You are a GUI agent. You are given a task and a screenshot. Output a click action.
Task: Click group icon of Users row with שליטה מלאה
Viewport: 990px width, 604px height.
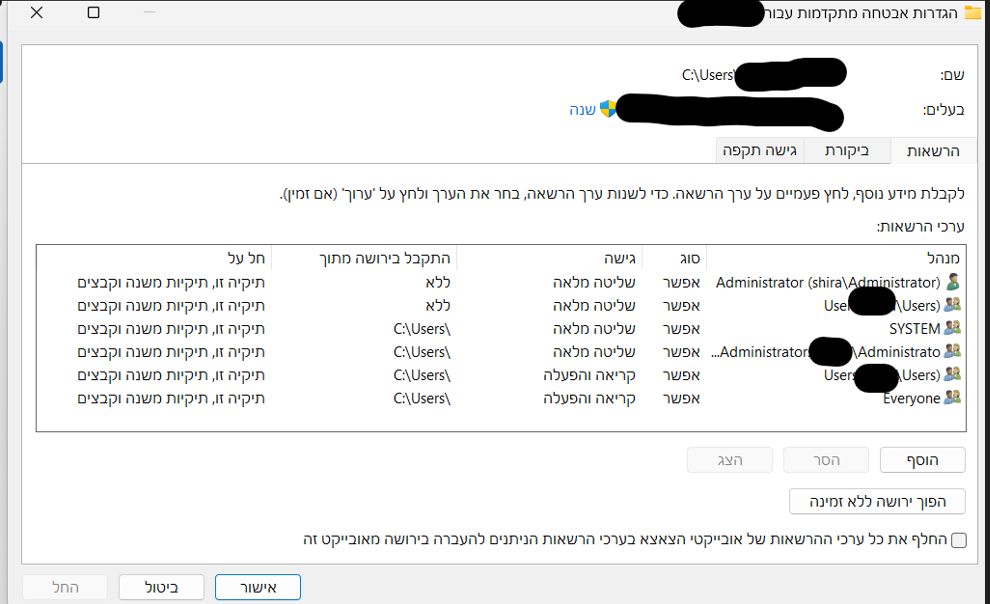click(952, 305)
